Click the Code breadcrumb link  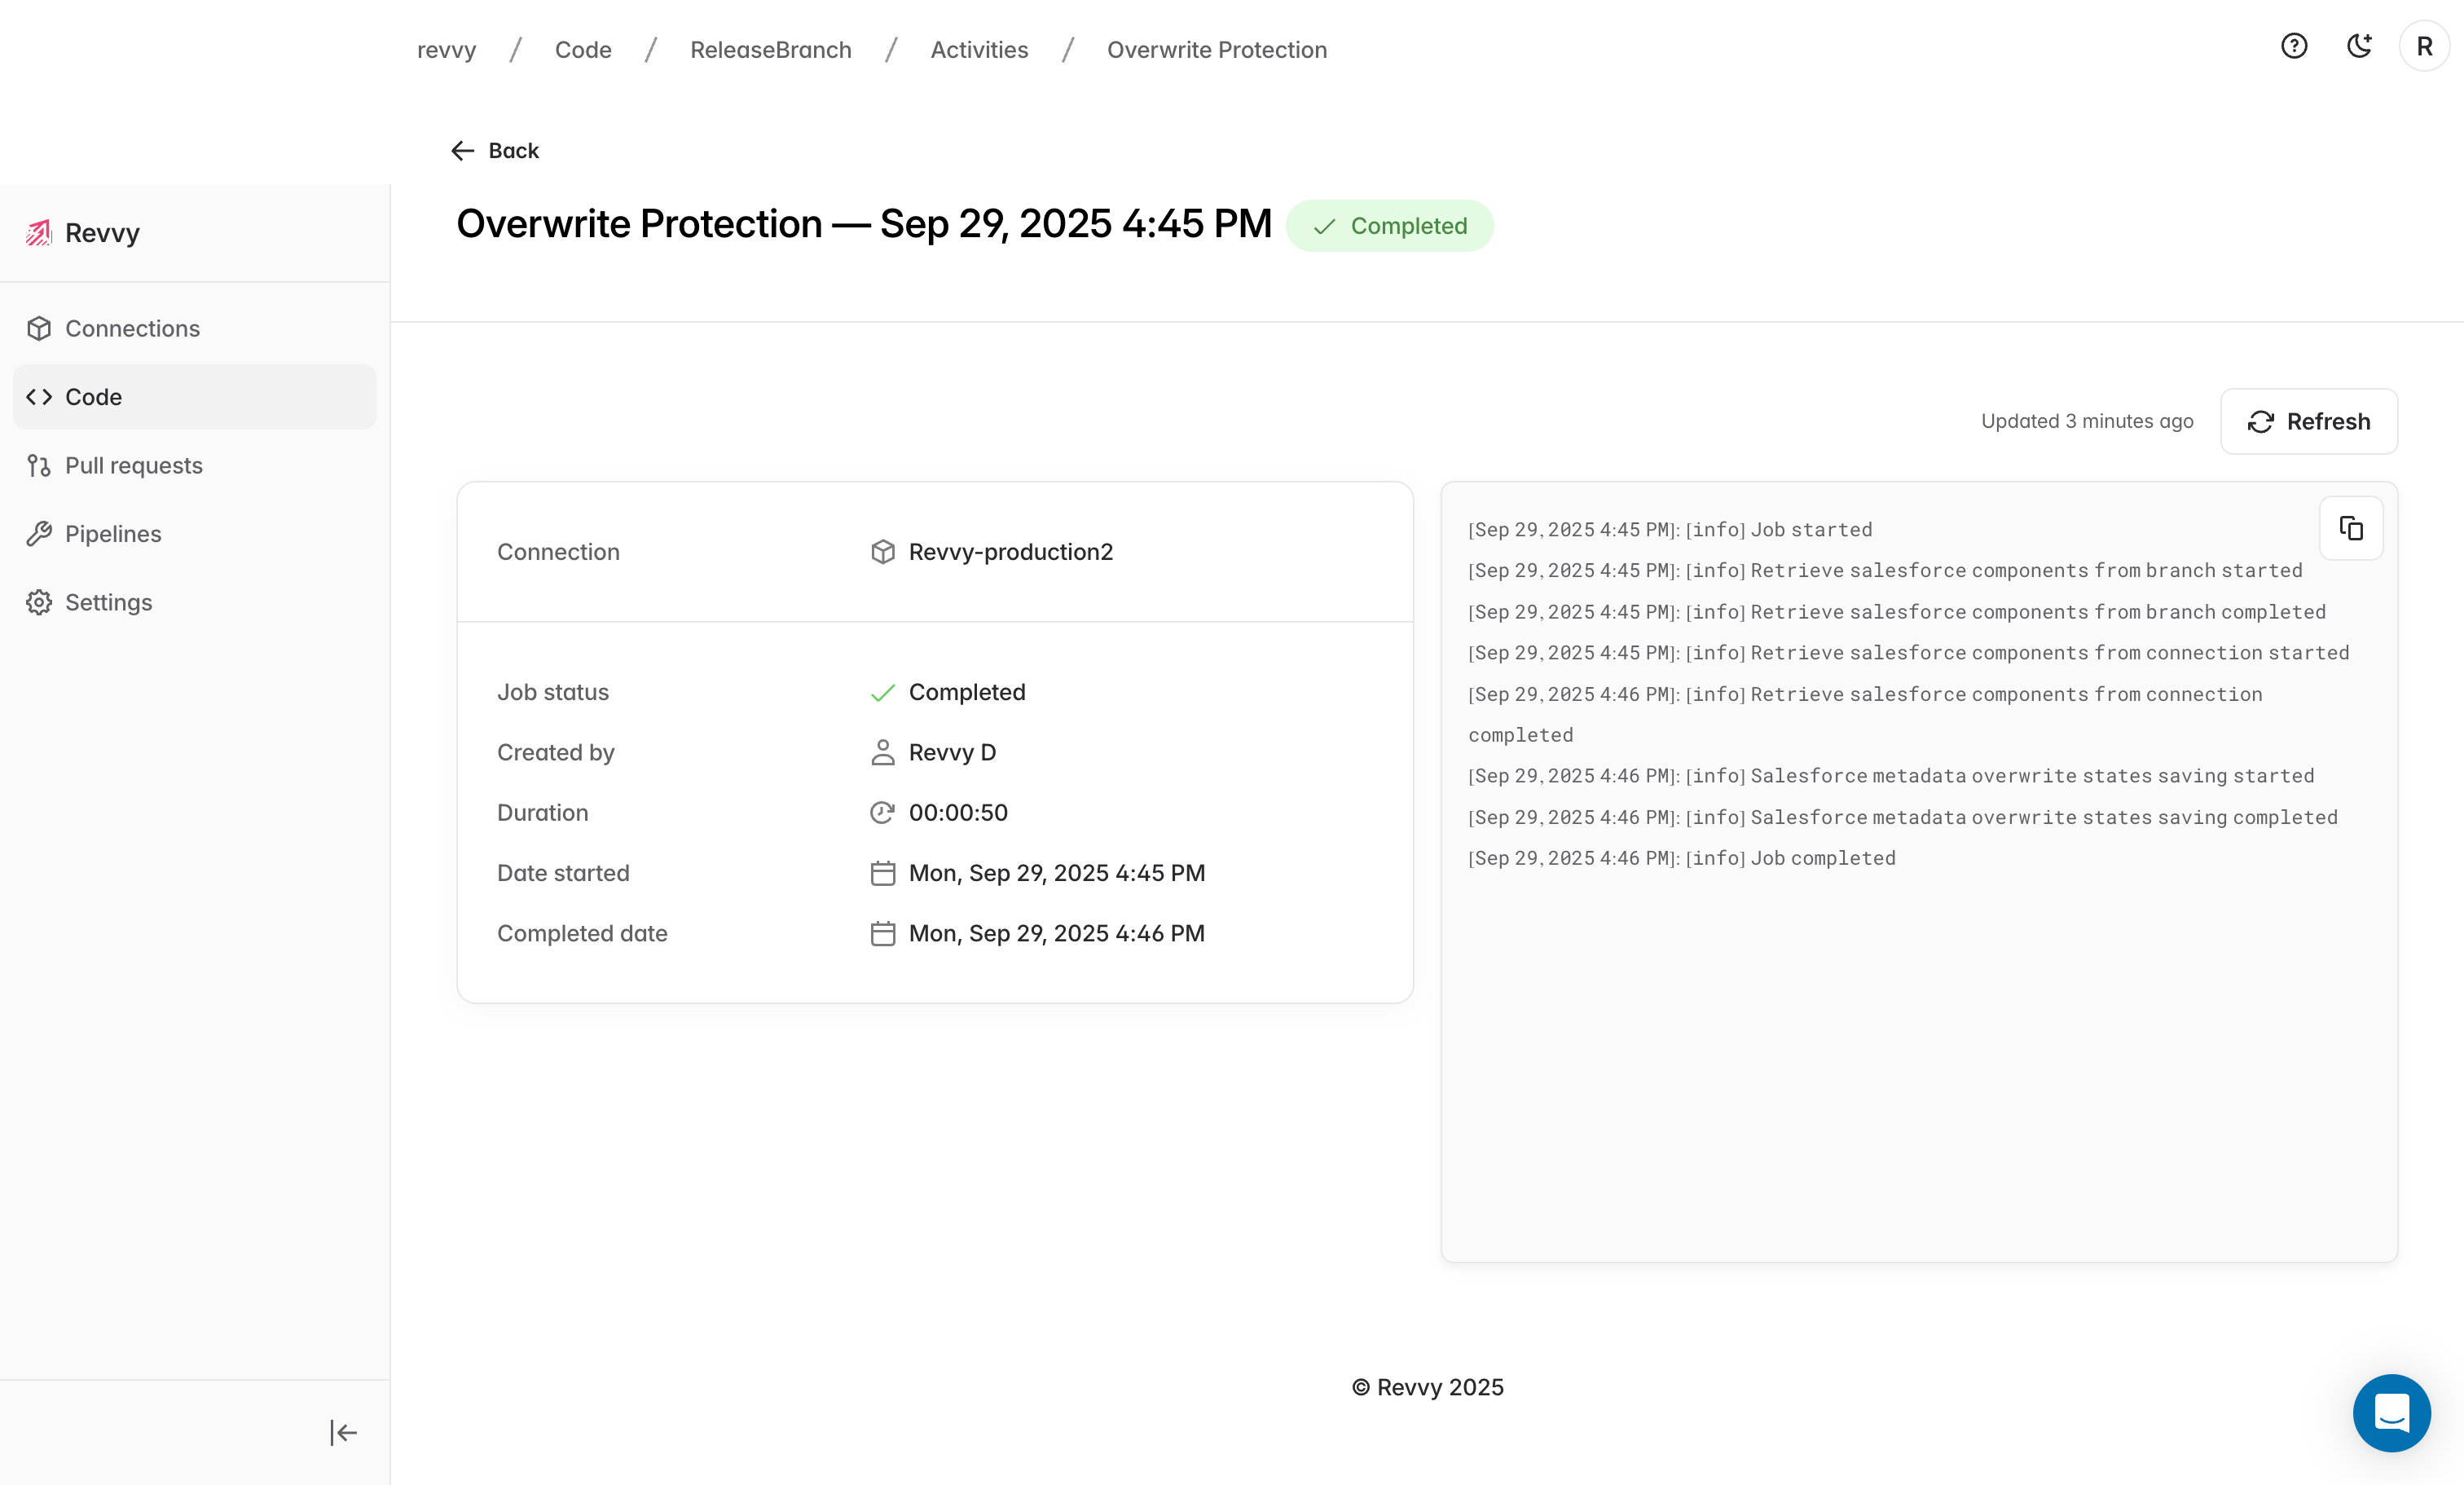point(583,50)
